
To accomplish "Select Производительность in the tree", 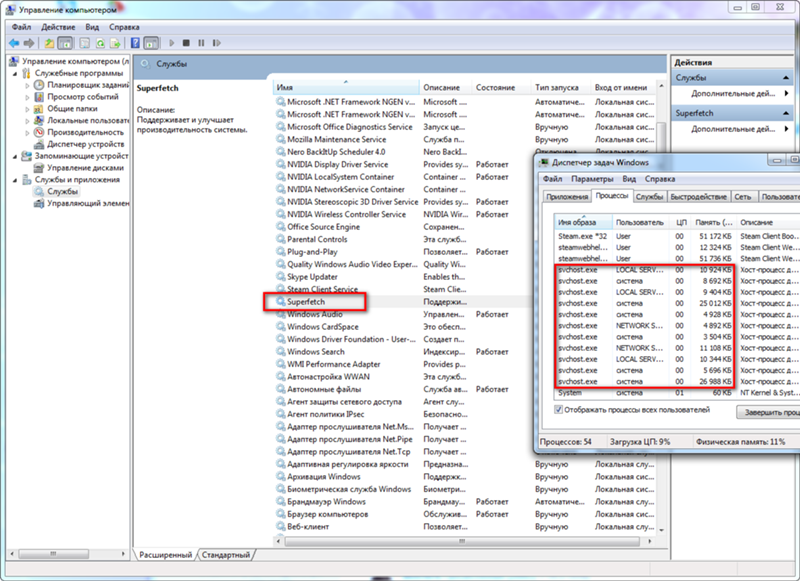I will point(85,132).
